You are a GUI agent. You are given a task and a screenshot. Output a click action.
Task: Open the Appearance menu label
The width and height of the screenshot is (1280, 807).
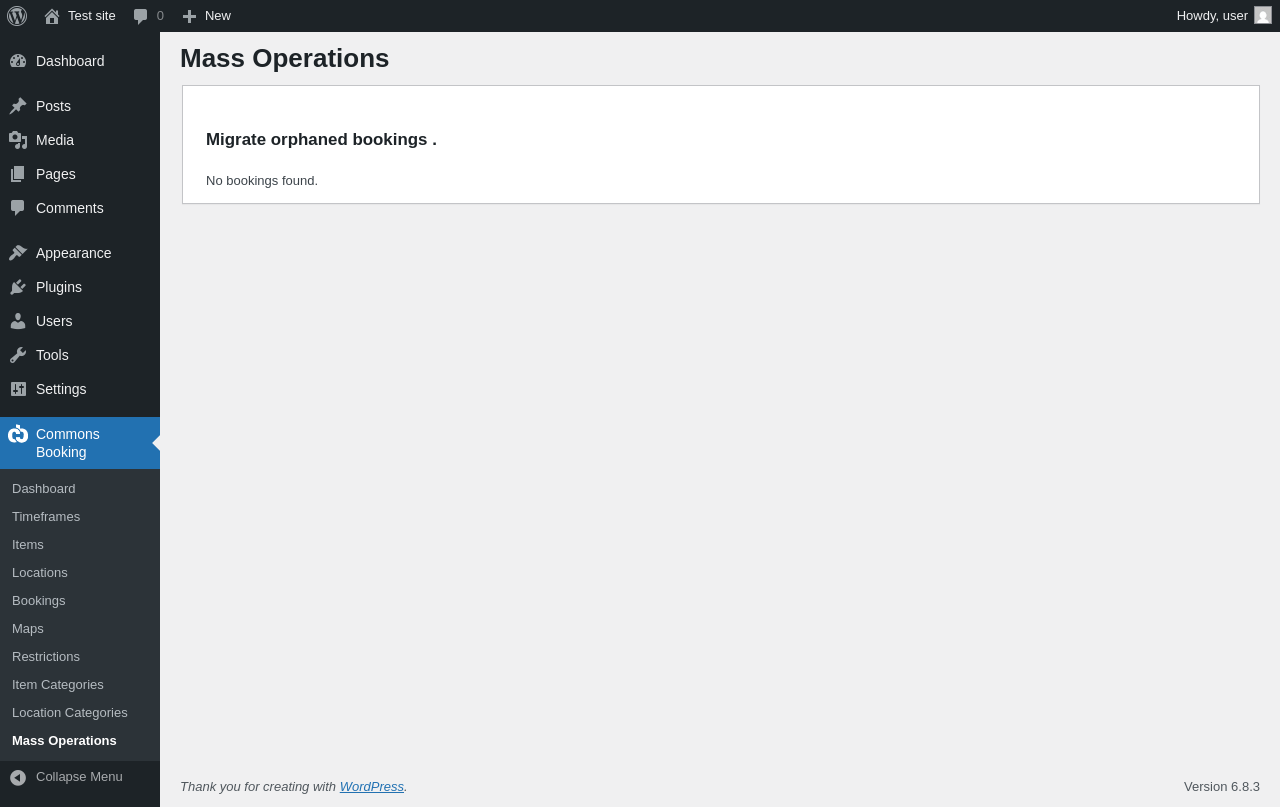74,253
